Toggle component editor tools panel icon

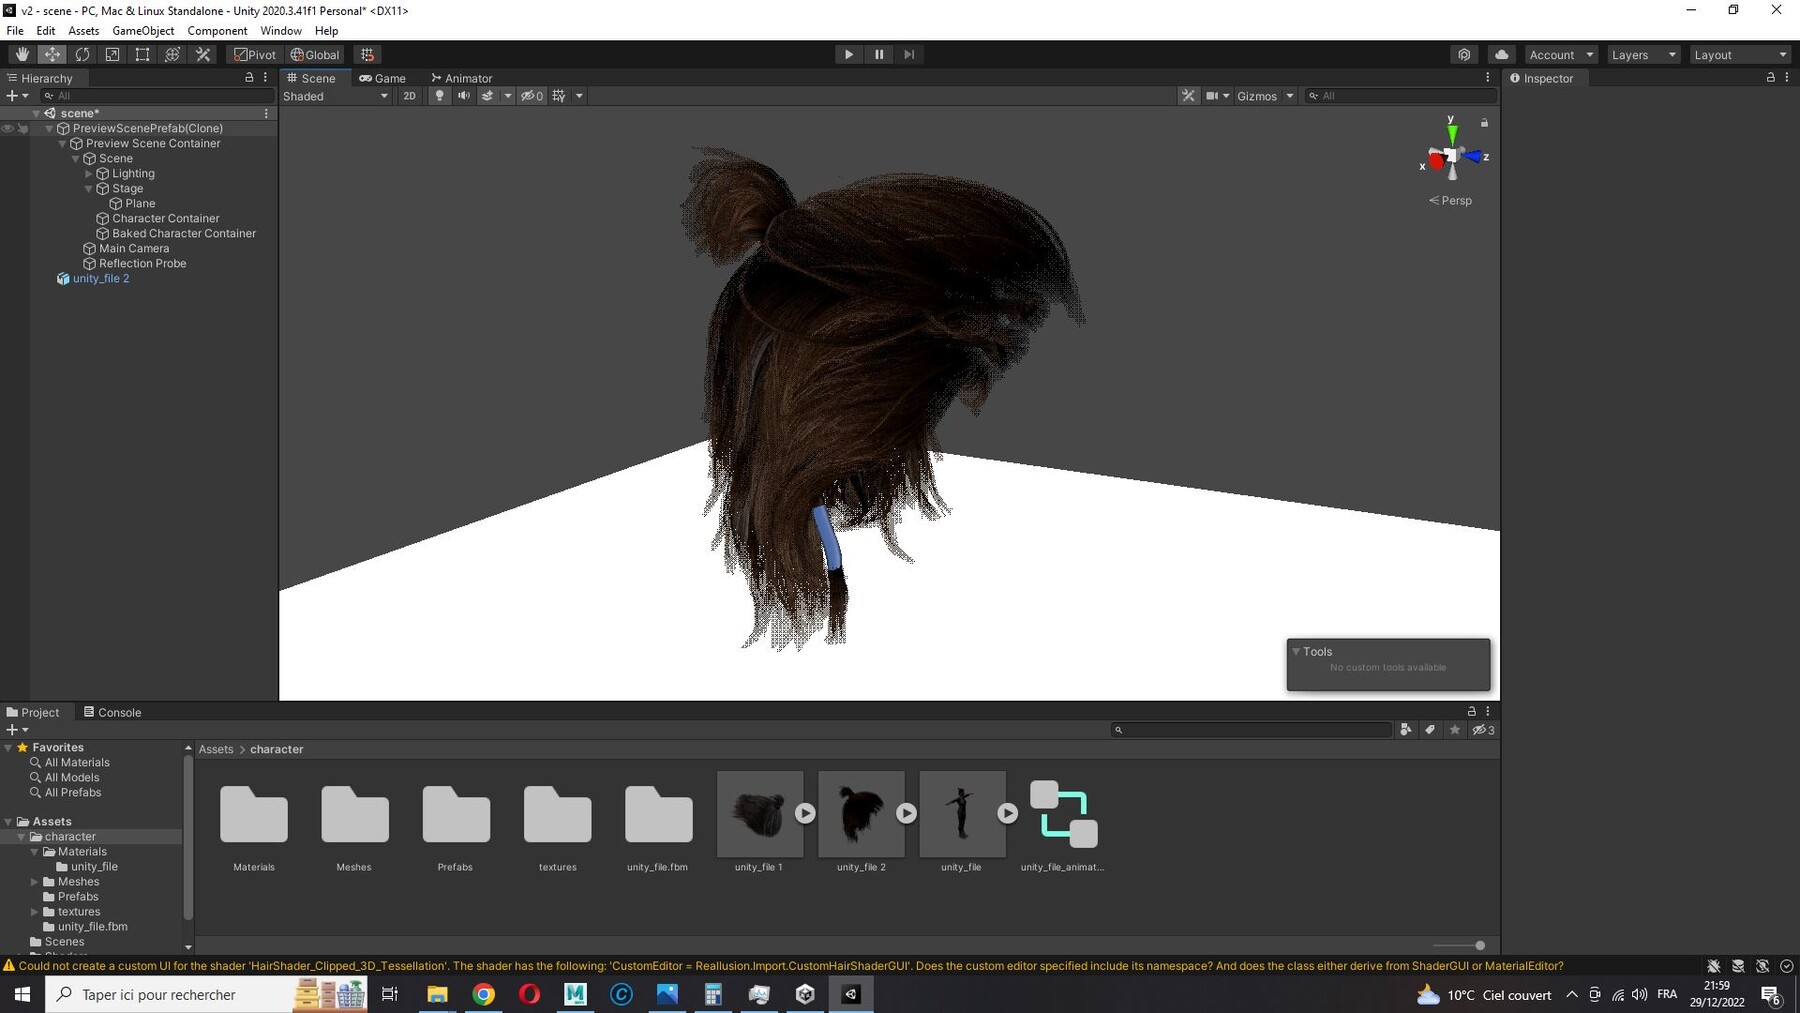pos(1188,96)
